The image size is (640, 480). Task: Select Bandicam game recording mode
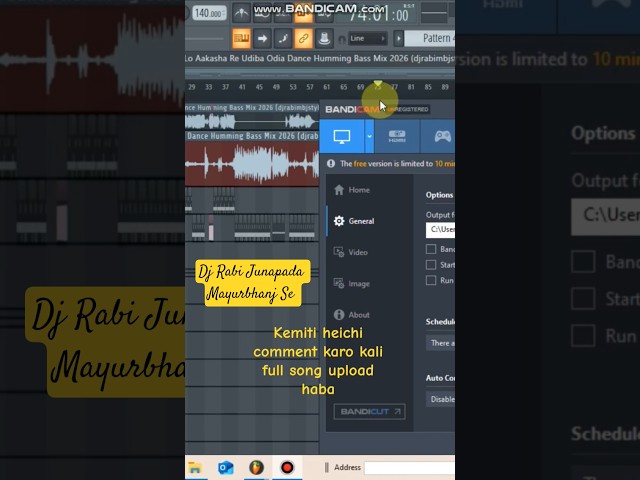pos(442,136)
